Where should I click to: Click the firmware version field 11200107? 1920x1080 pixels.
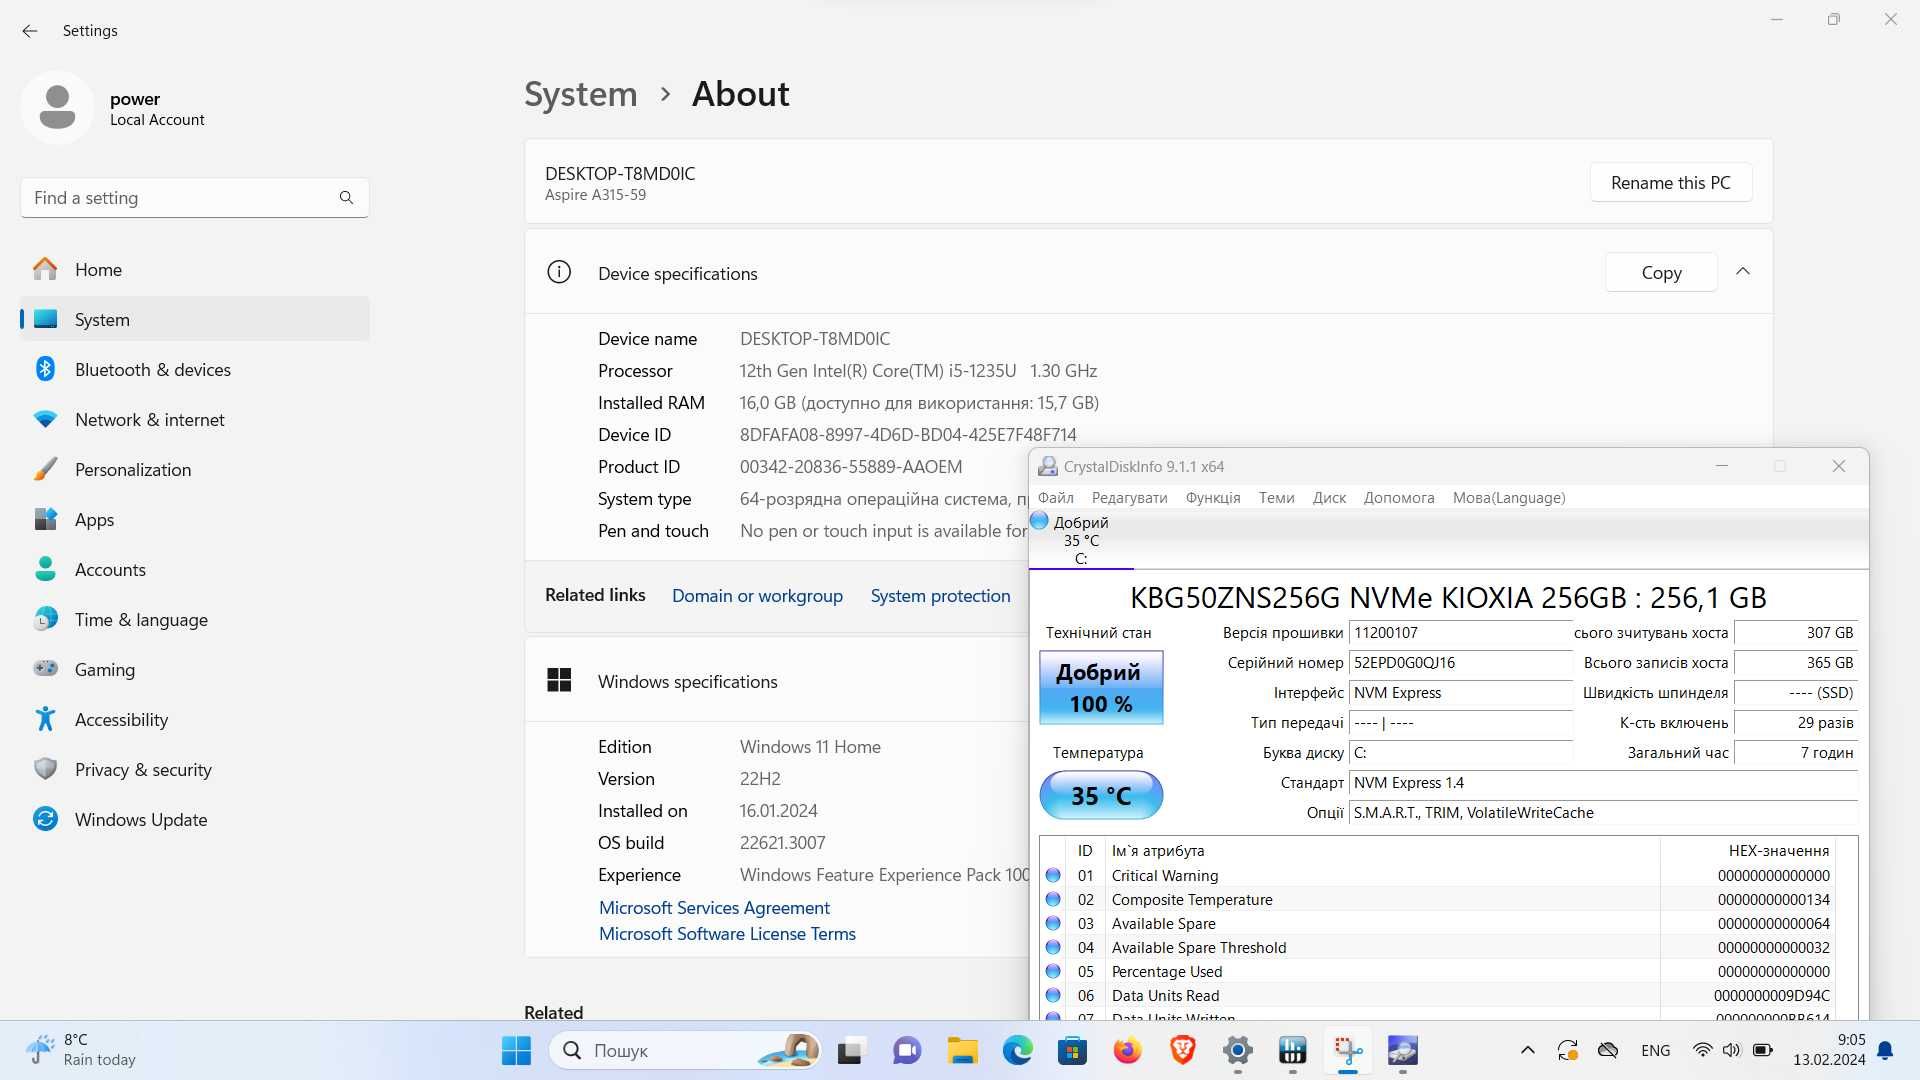(1460, 633)
